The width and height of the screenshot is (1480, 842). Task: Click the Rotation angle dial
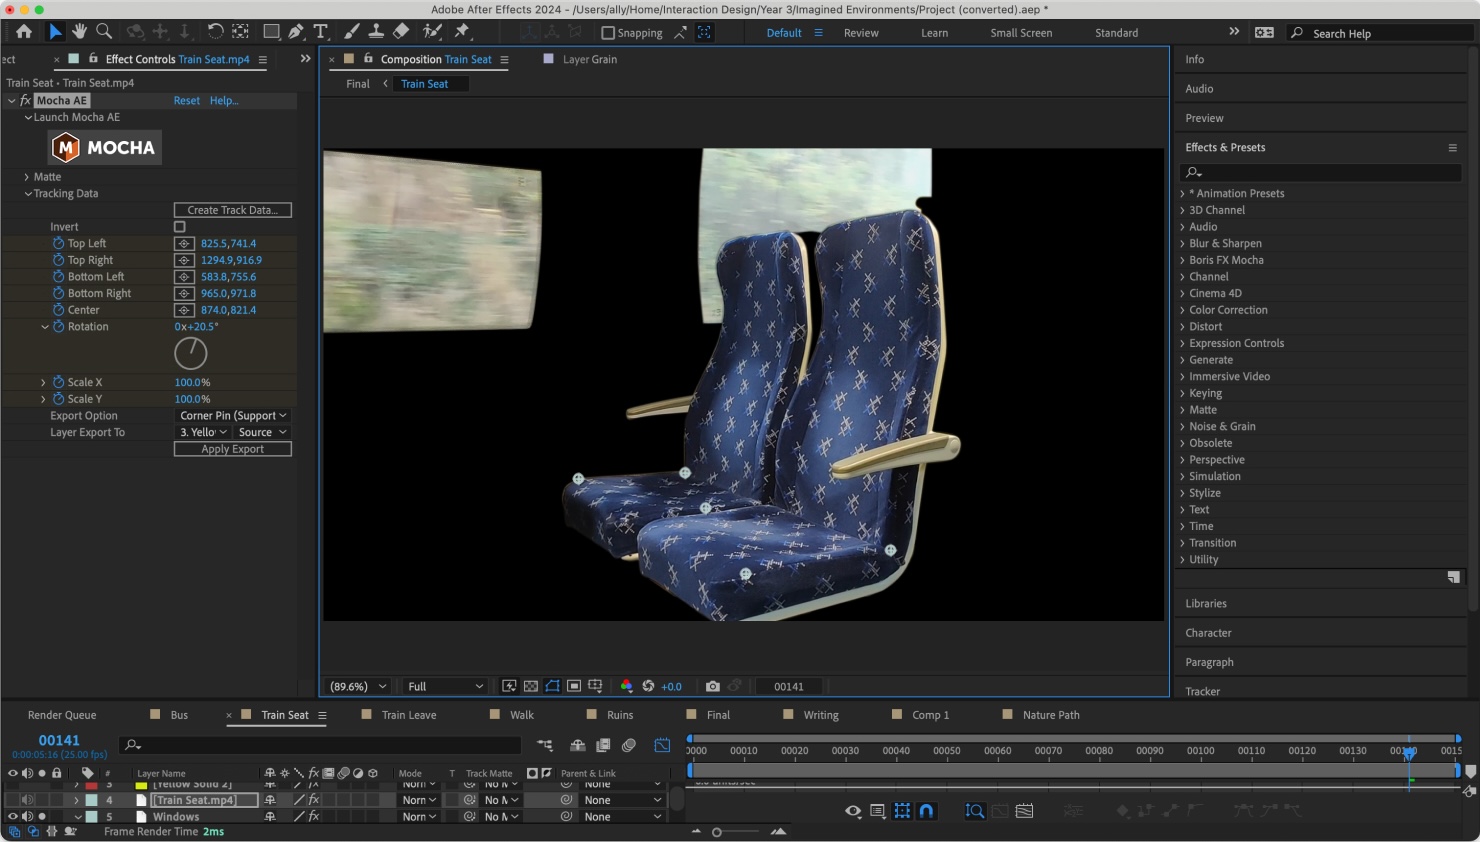point(190,353)
